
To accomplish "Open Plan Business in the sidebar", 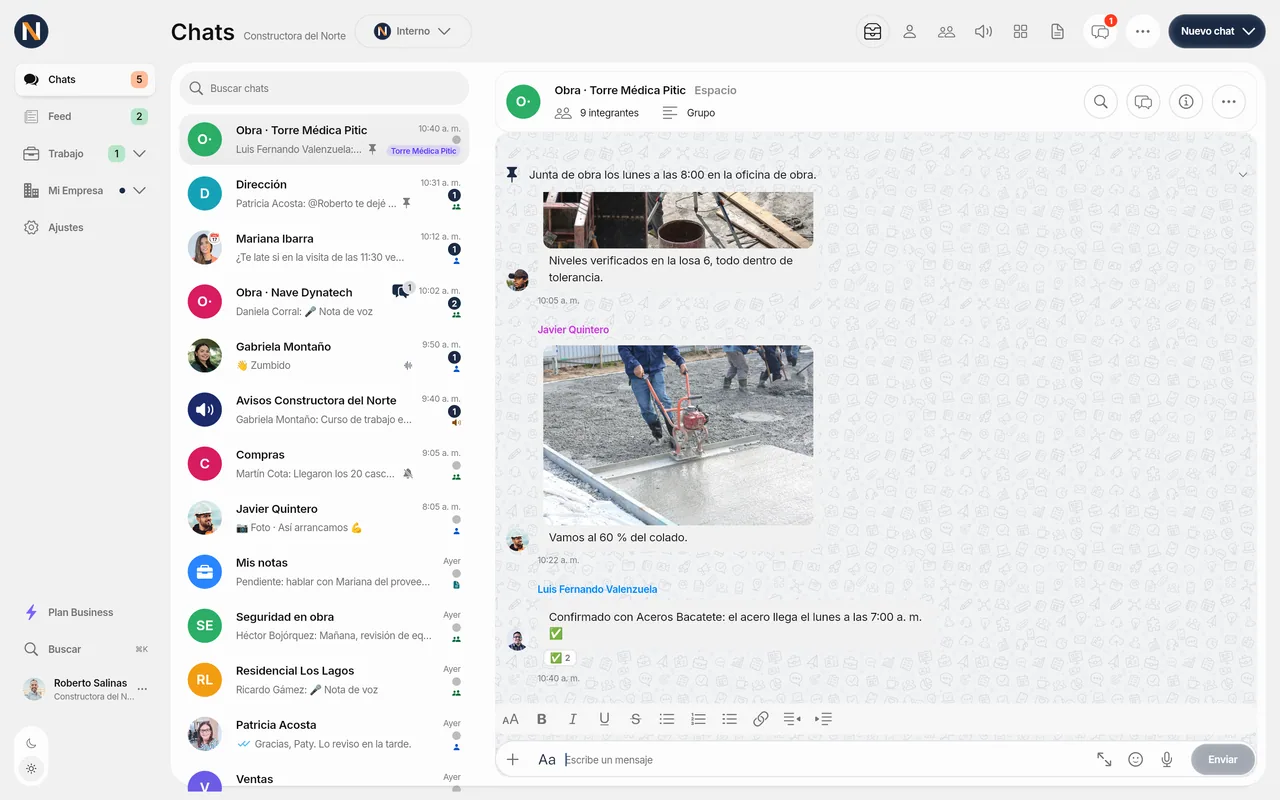I will pyautogui.click(x=85, y=613).
